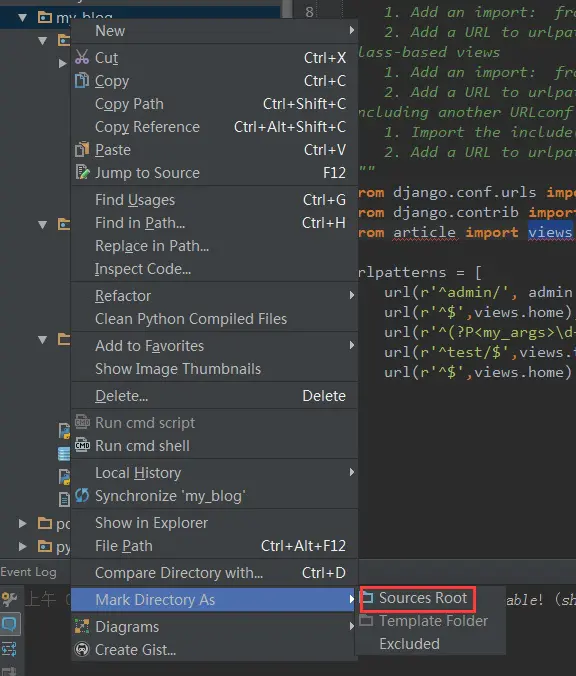576x676 pixels.
Task: Collapse the my_blog project tree node
Action: tap(22, 18)
